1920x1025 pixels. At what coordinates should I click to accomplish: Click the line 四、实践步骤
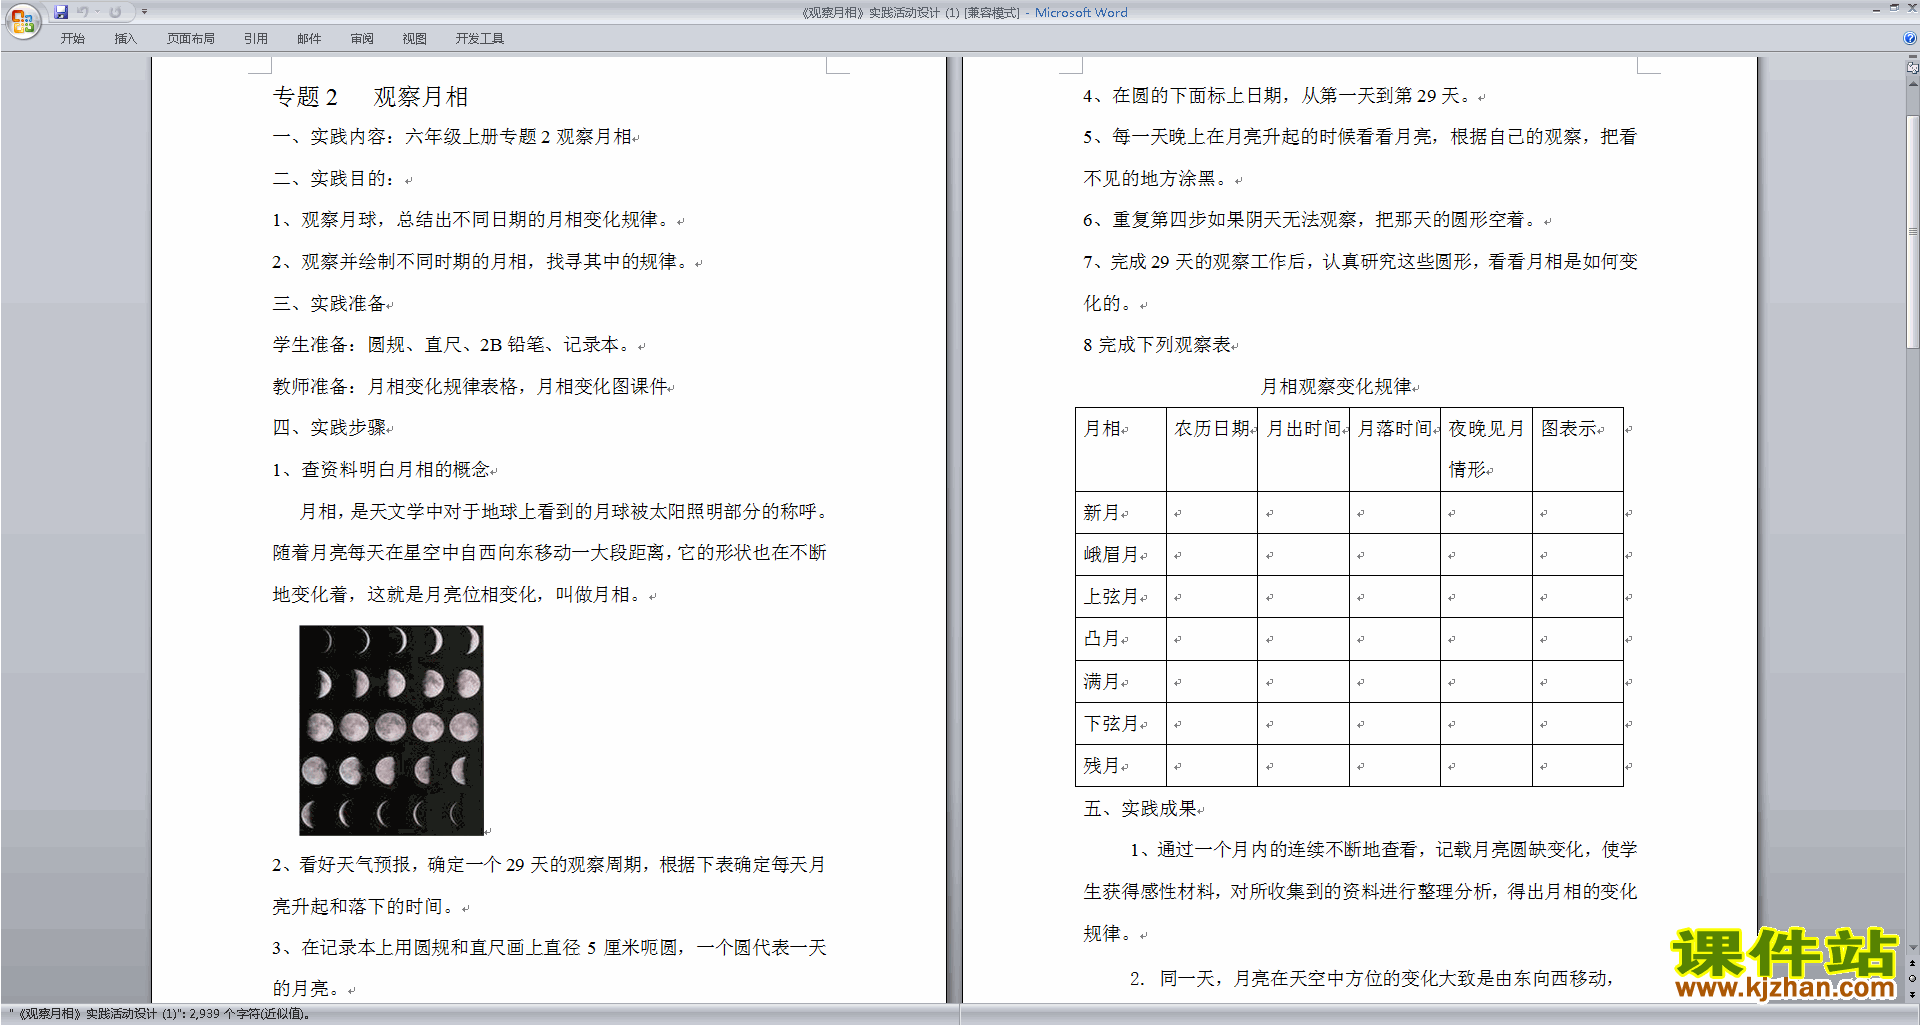coord(329,428)
